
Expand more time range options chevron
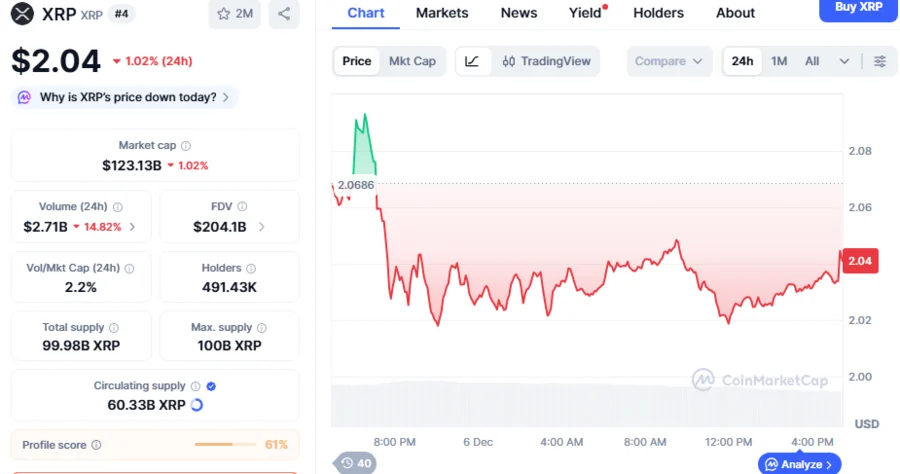tap(844, 61)
